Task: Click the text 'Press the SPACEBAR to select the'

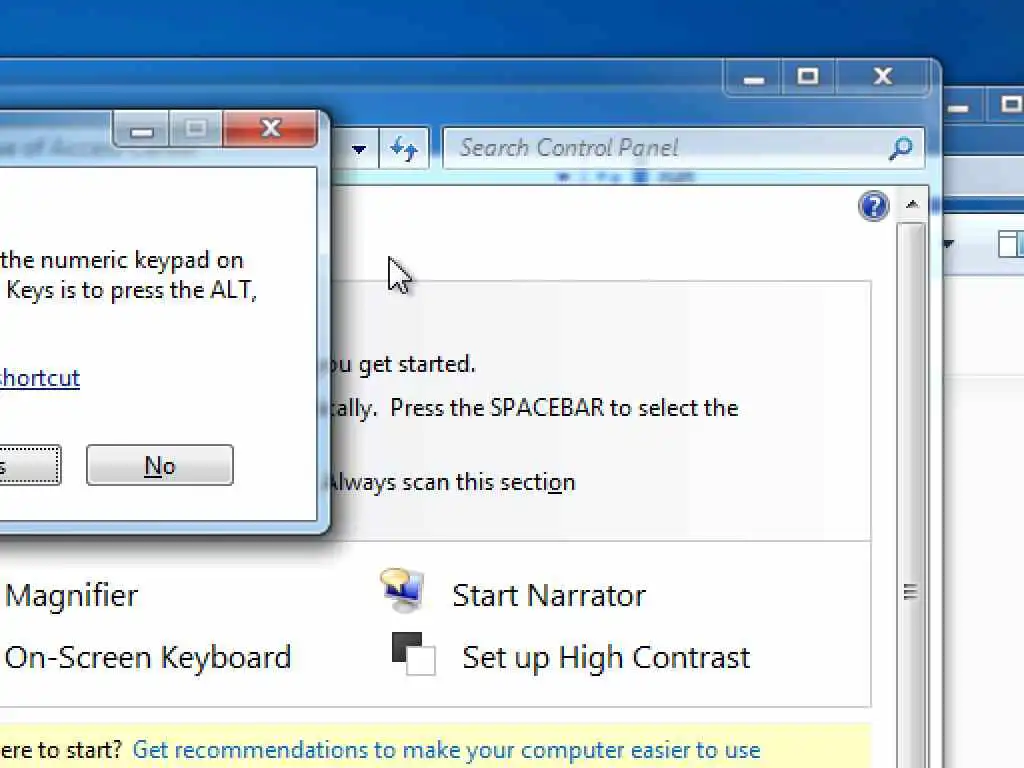Action: (x=564, y=408)
